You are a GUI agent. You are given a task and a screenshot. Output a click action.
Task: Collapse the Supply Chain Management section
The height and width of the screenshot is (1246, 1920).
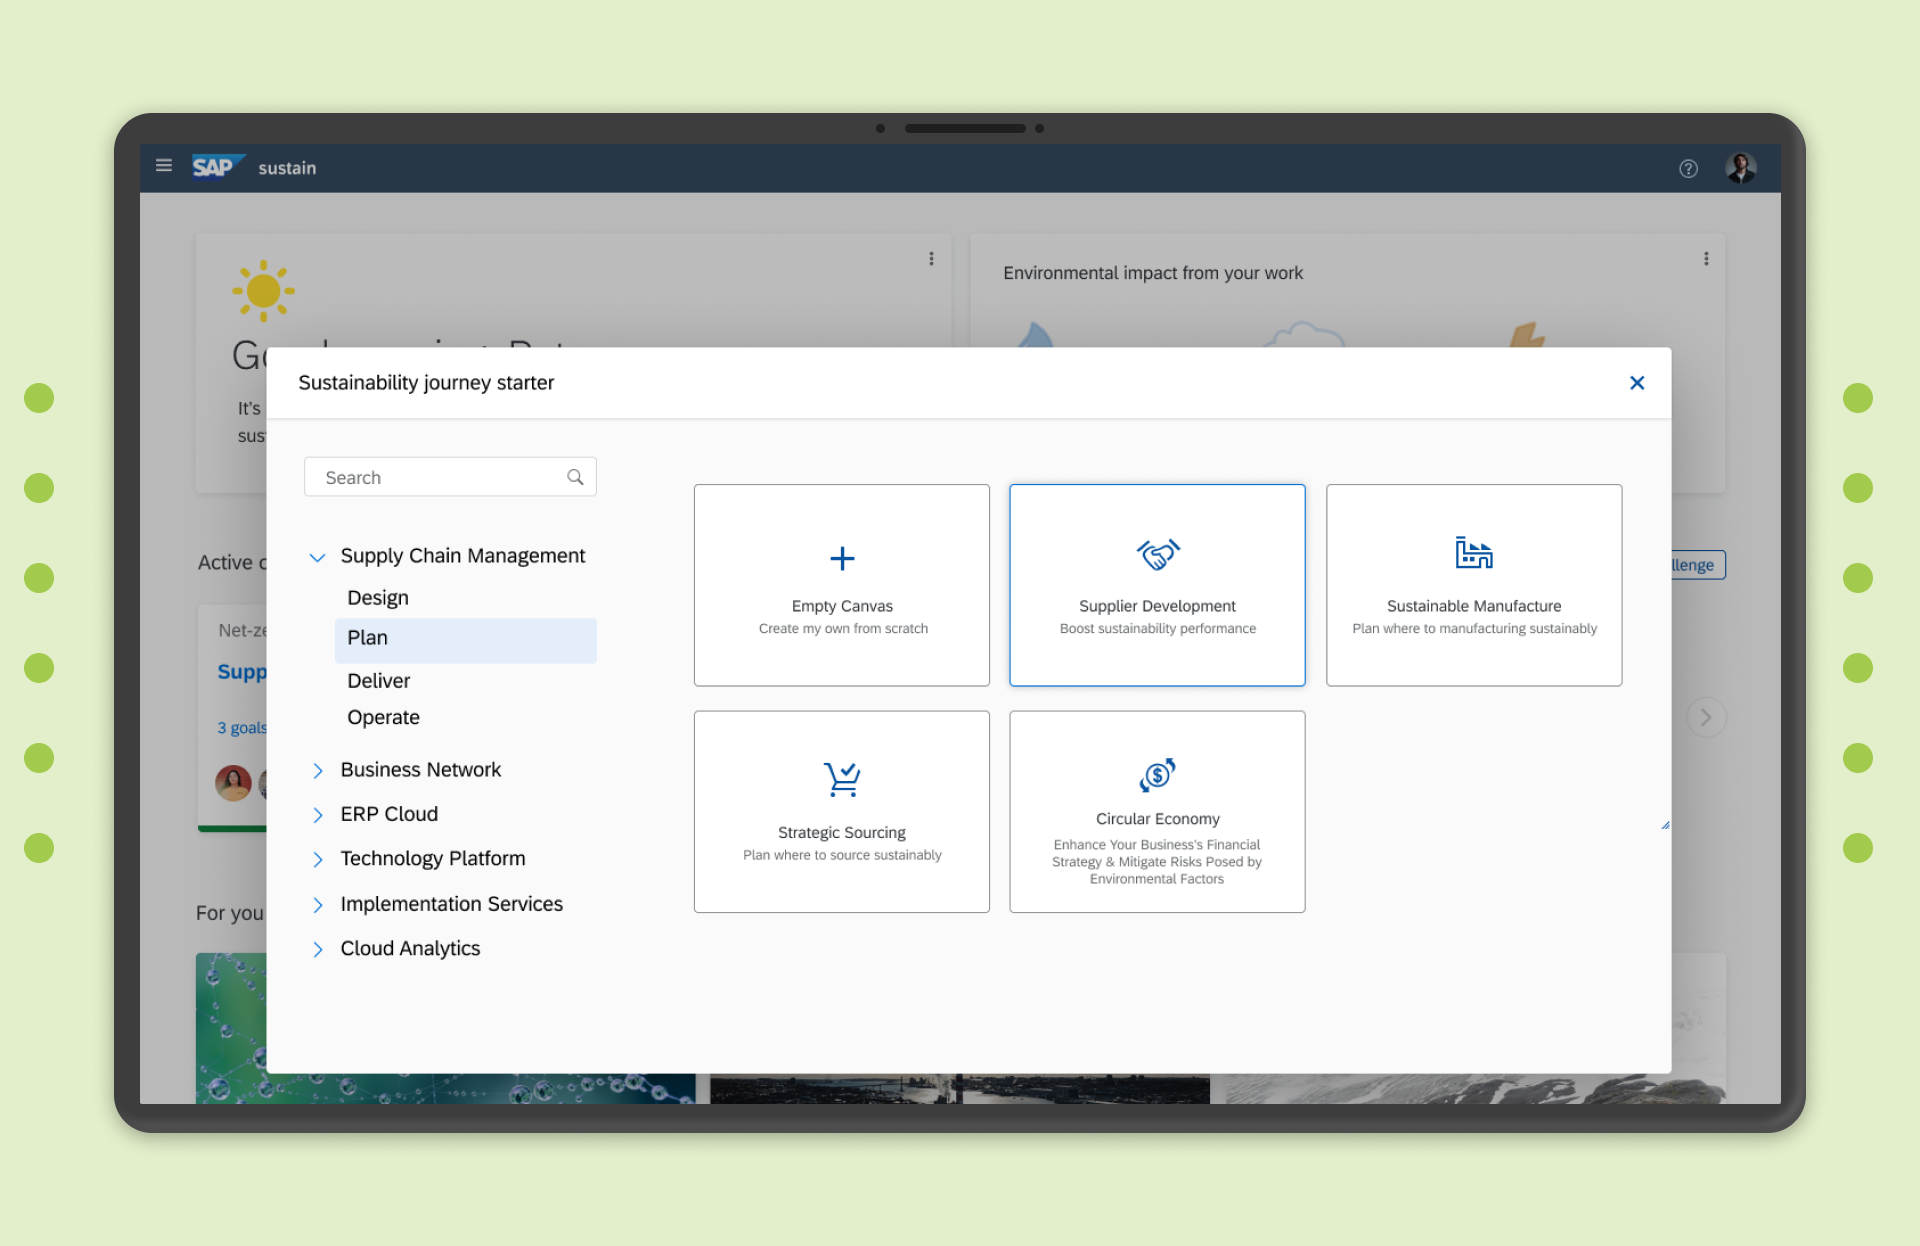click(x=317, y=557)
